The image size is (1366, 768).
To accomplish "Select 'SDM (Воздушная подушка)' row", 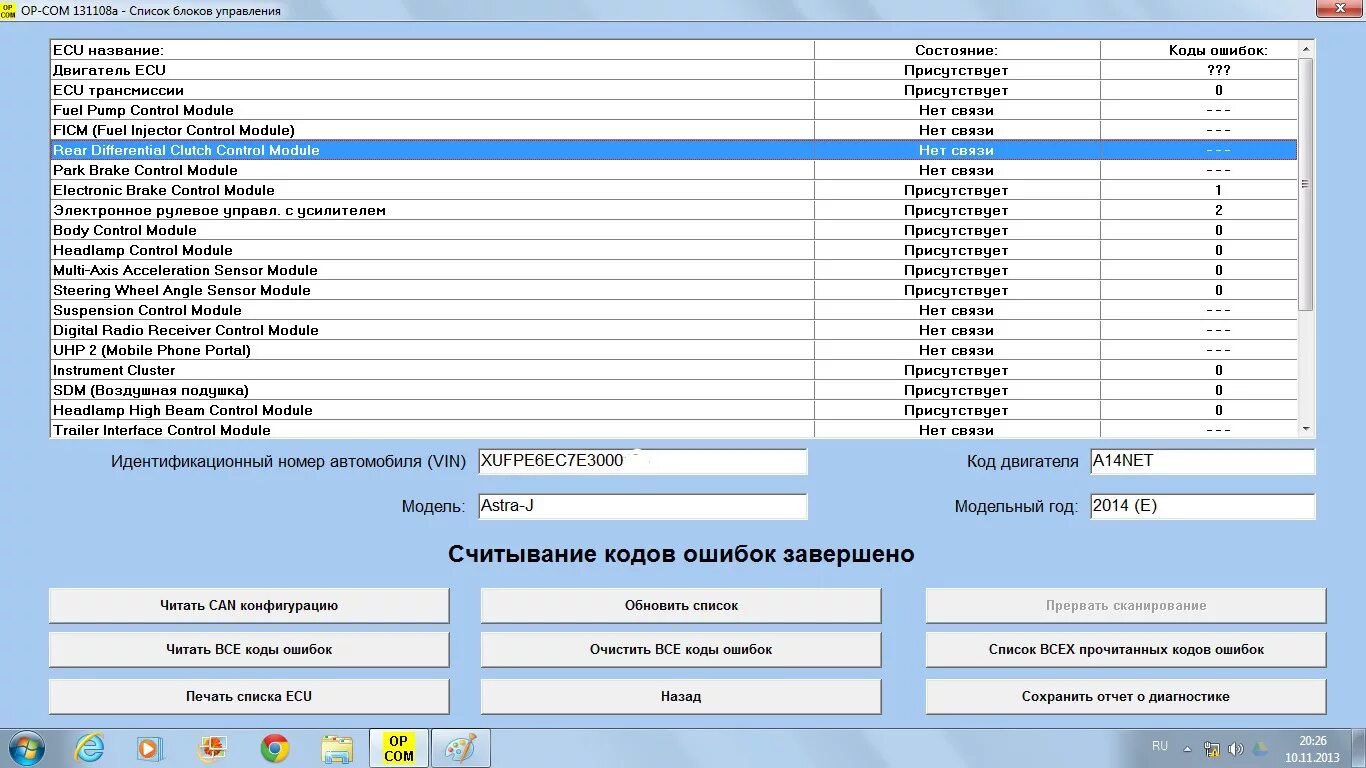I will (x=674, y=390).
